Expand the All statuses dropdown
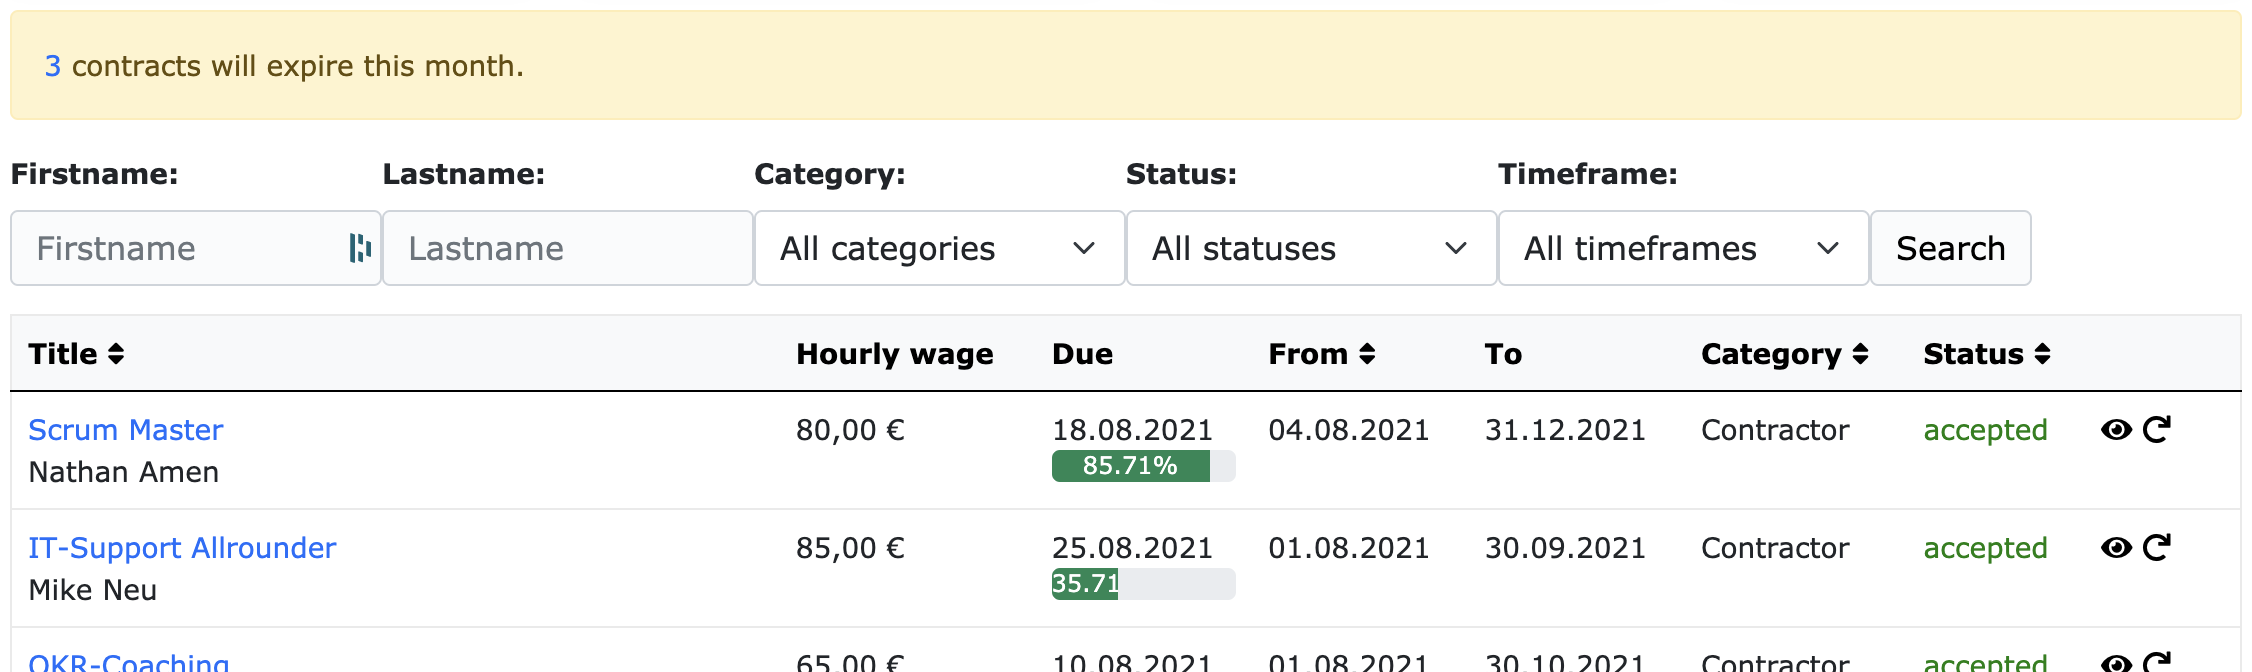The width and height of the screenshot is (2252, 672). coord(1310,248)
